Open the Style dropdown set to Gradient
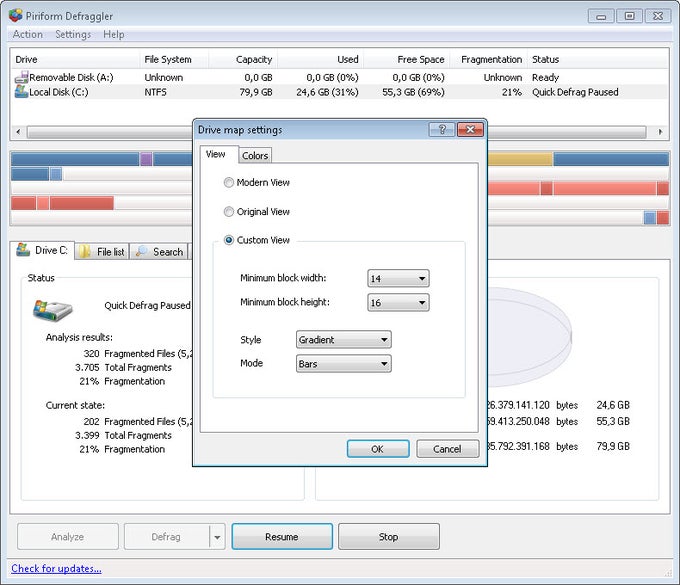The width and height of the screenshot is (680, 585). [343, 340]
